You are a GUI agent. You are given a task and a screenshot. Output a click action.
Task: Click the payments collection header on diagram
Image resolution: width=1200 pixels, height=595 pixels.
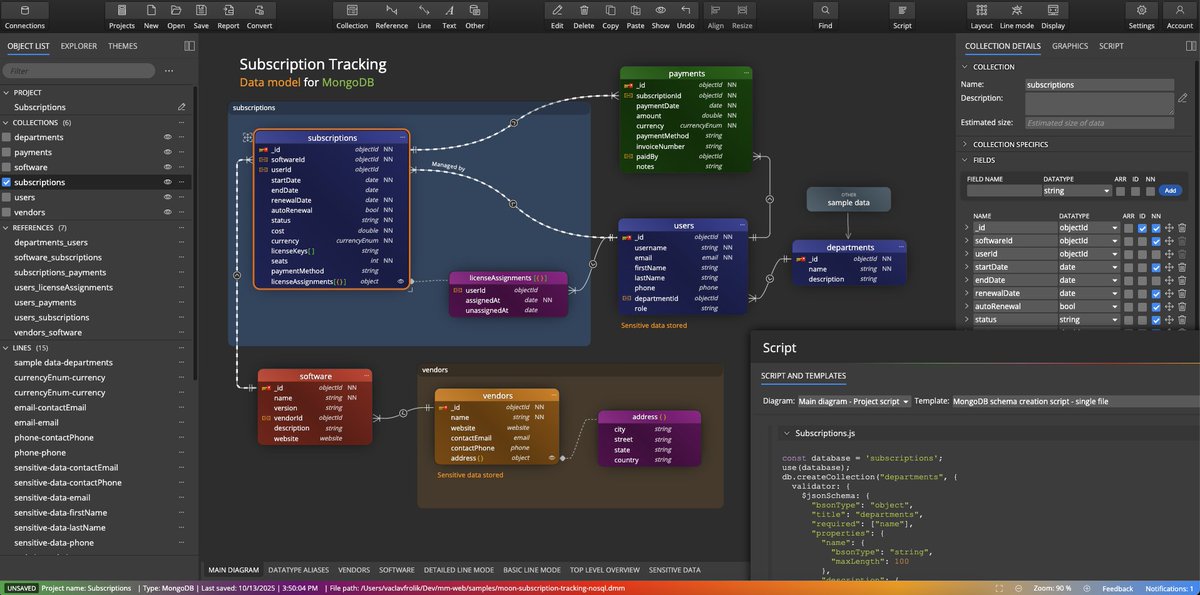tap(686, 73)
